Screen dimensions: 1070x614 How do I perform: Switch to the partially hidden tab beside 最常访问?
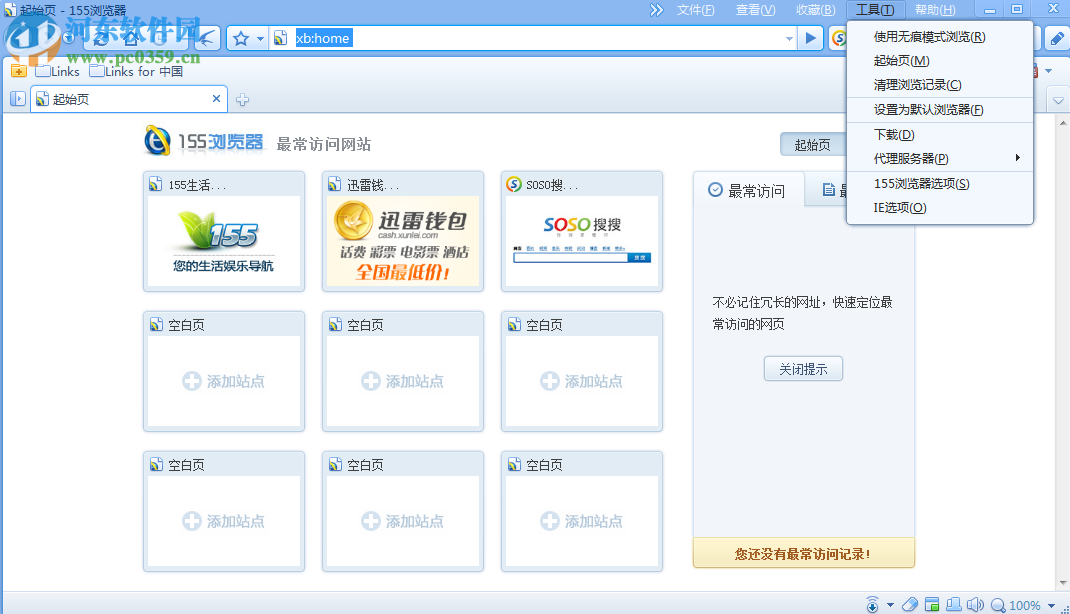click(827, 190)
